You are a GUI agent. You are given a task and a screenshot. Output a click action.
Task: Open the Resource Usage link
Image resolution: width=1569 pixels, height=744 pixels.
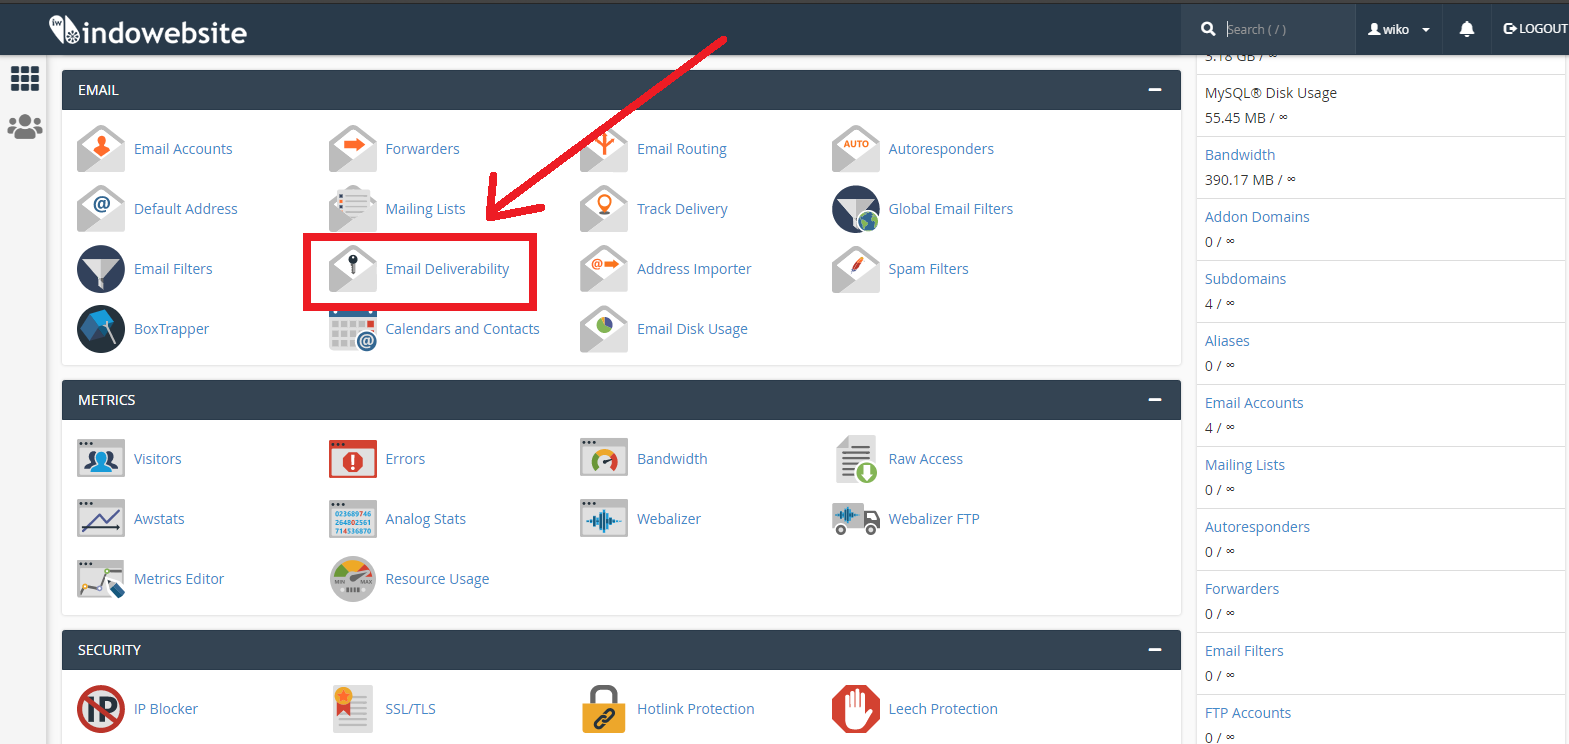[437, 579]
